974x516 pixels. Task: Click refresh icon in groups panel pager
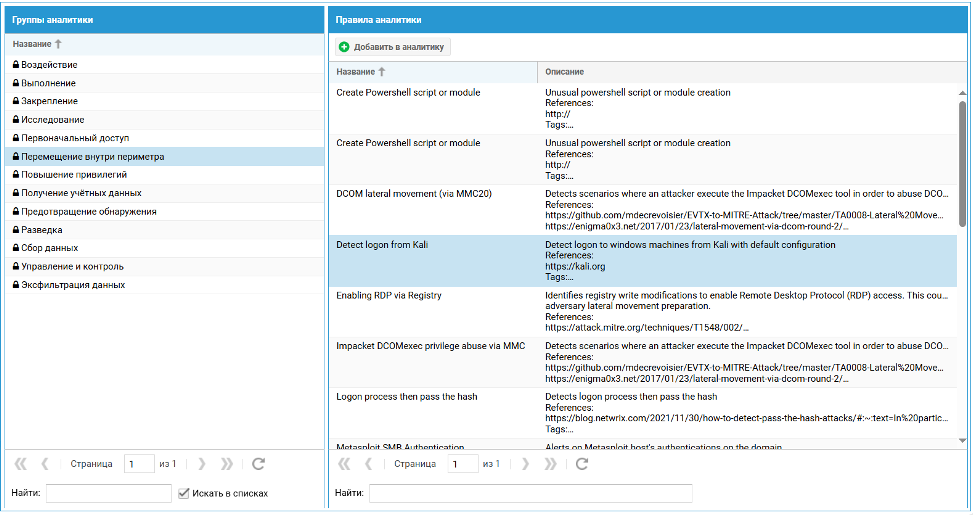(x=258, y=464)
